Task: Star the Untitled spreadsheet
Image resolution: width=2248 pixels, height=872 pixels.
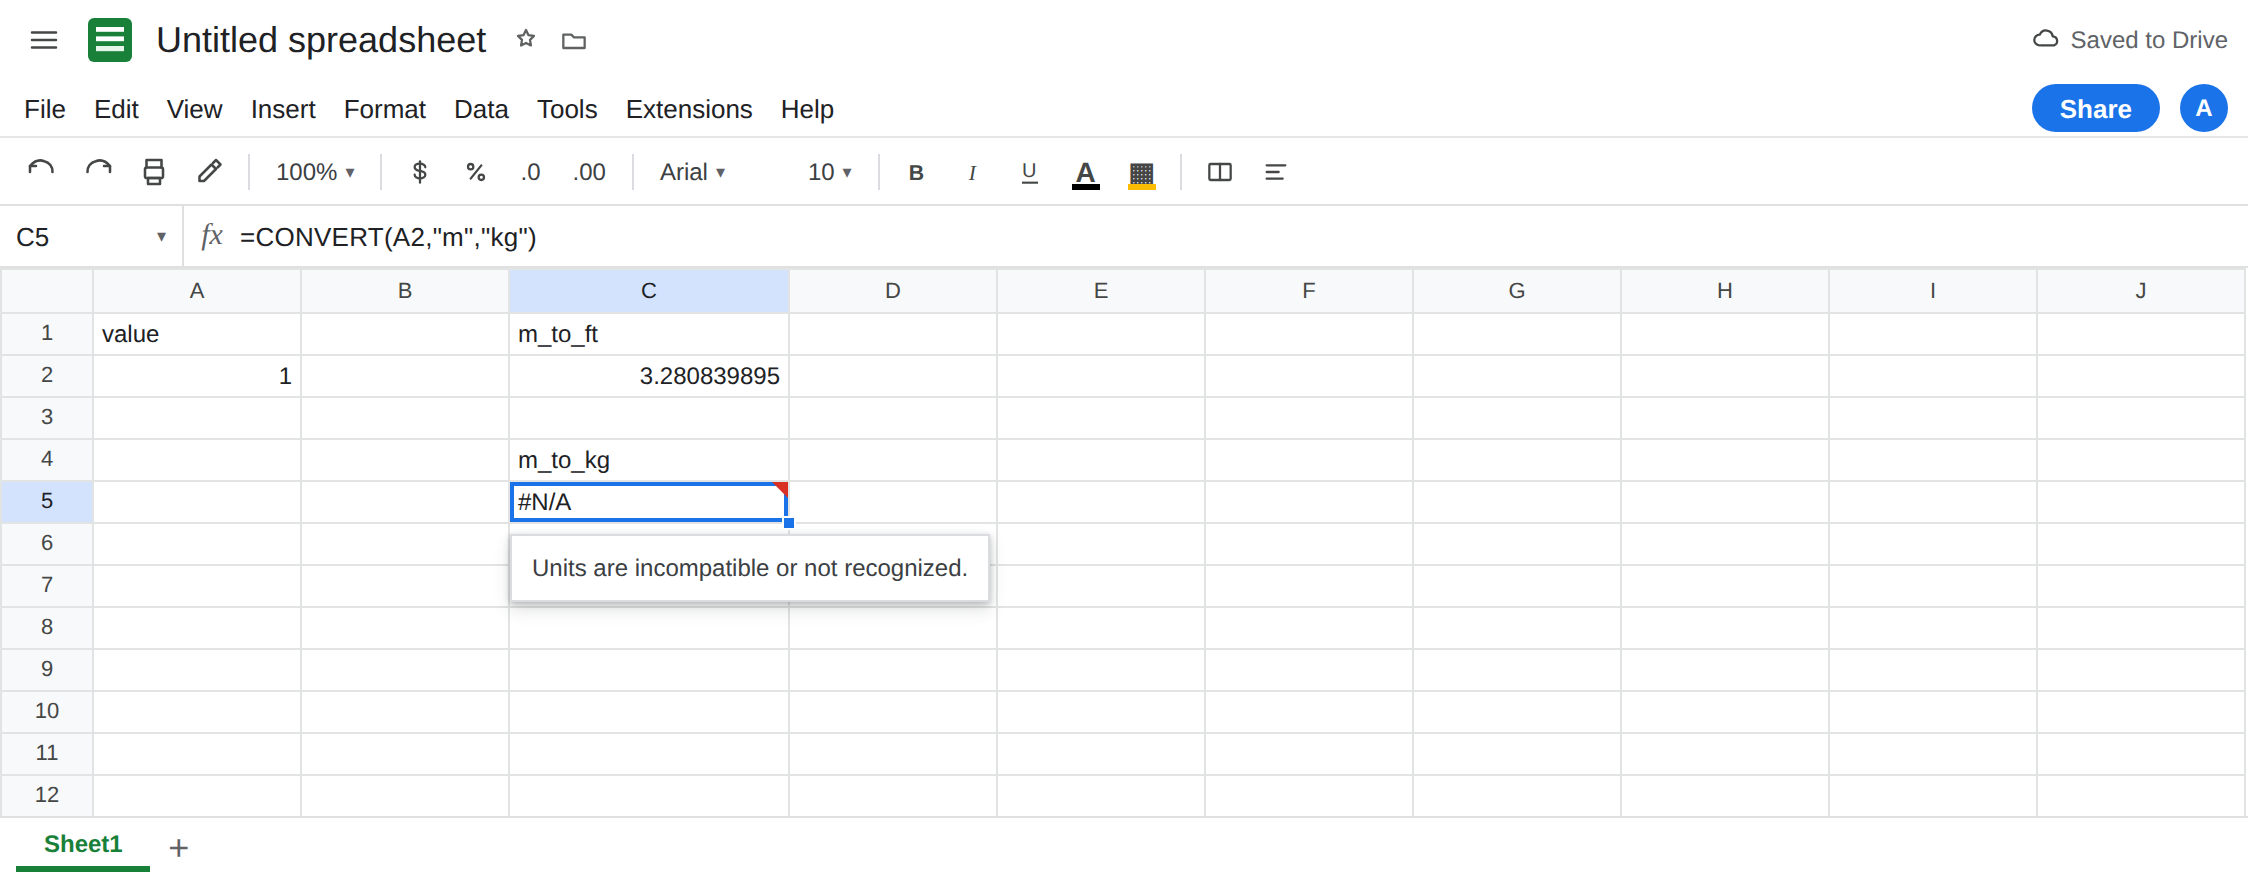Action: click(x=526, y=39)
